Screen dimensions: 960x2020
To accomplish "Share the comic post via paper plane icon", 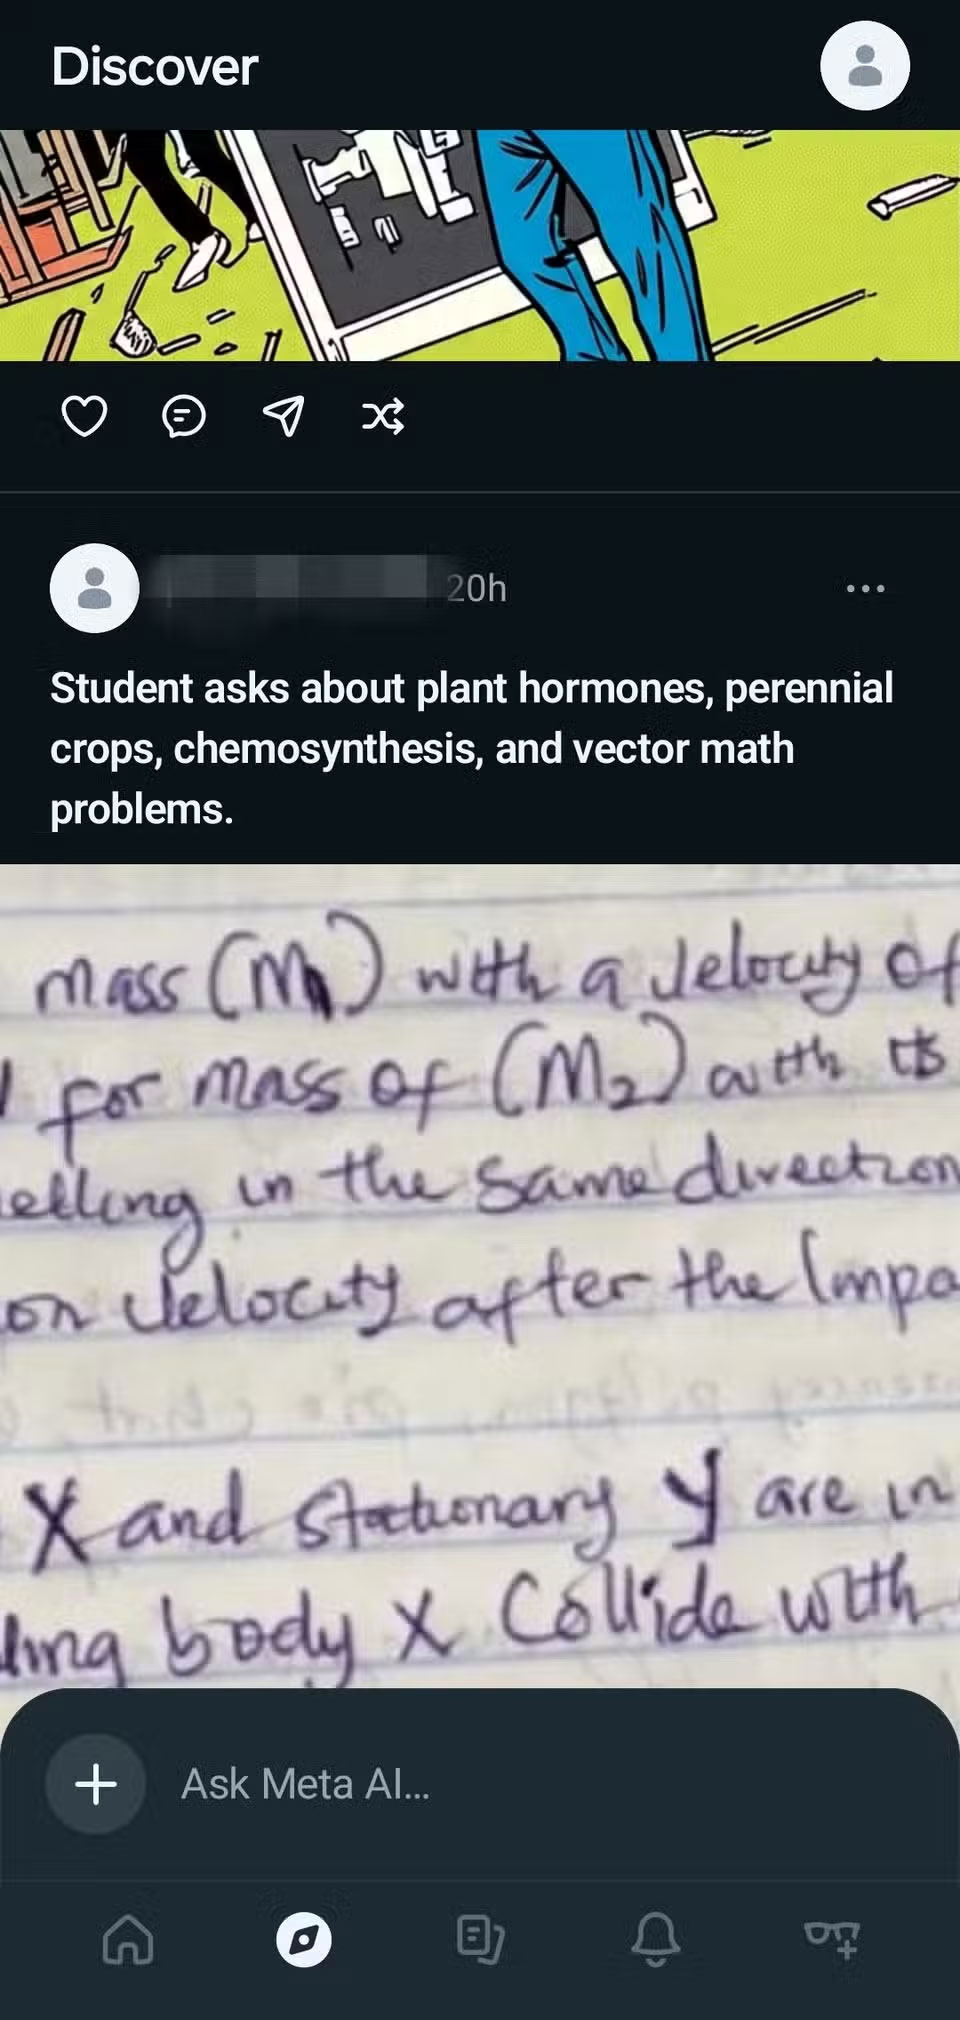I will (283, 416).
